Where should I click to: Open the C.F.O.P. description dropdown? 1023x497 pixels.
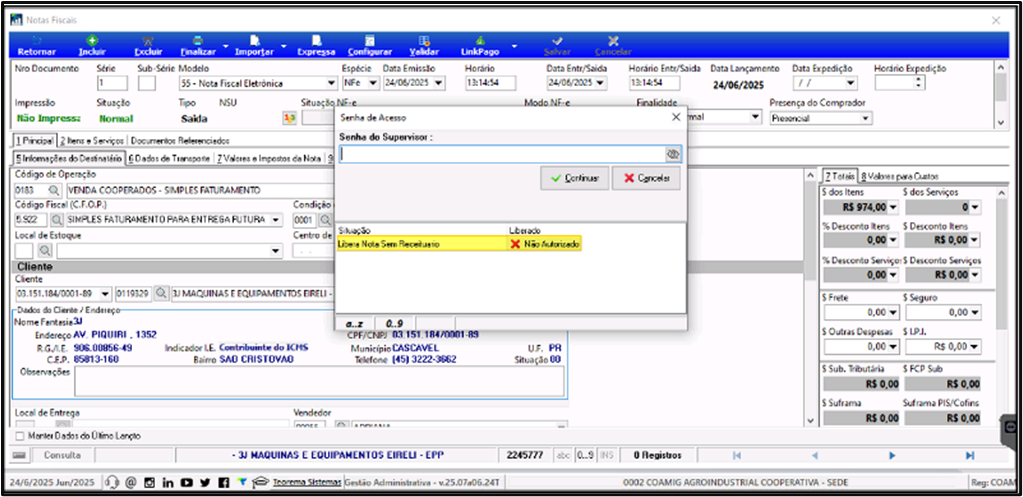(278, 219)
